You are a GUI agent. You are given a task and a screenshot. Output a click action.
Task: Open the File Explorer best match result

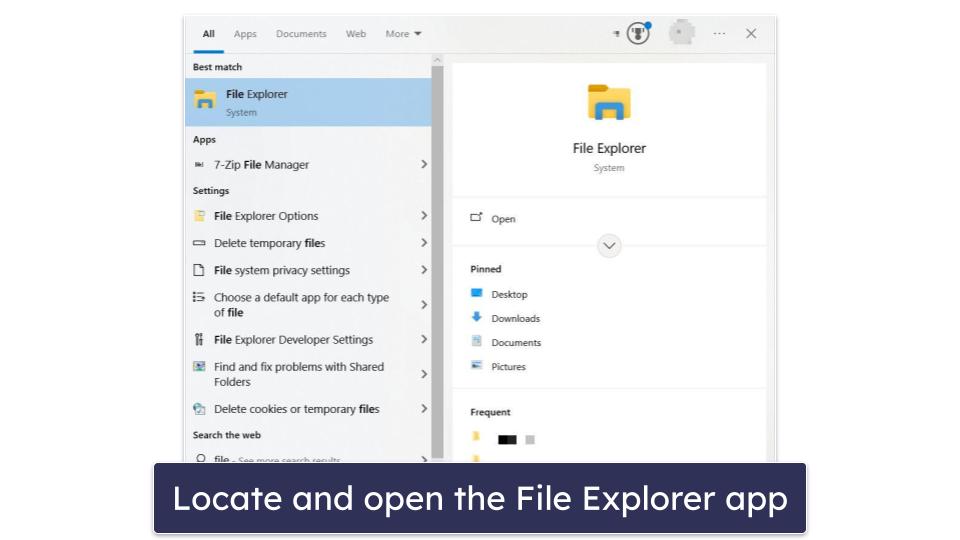point(308,102)
